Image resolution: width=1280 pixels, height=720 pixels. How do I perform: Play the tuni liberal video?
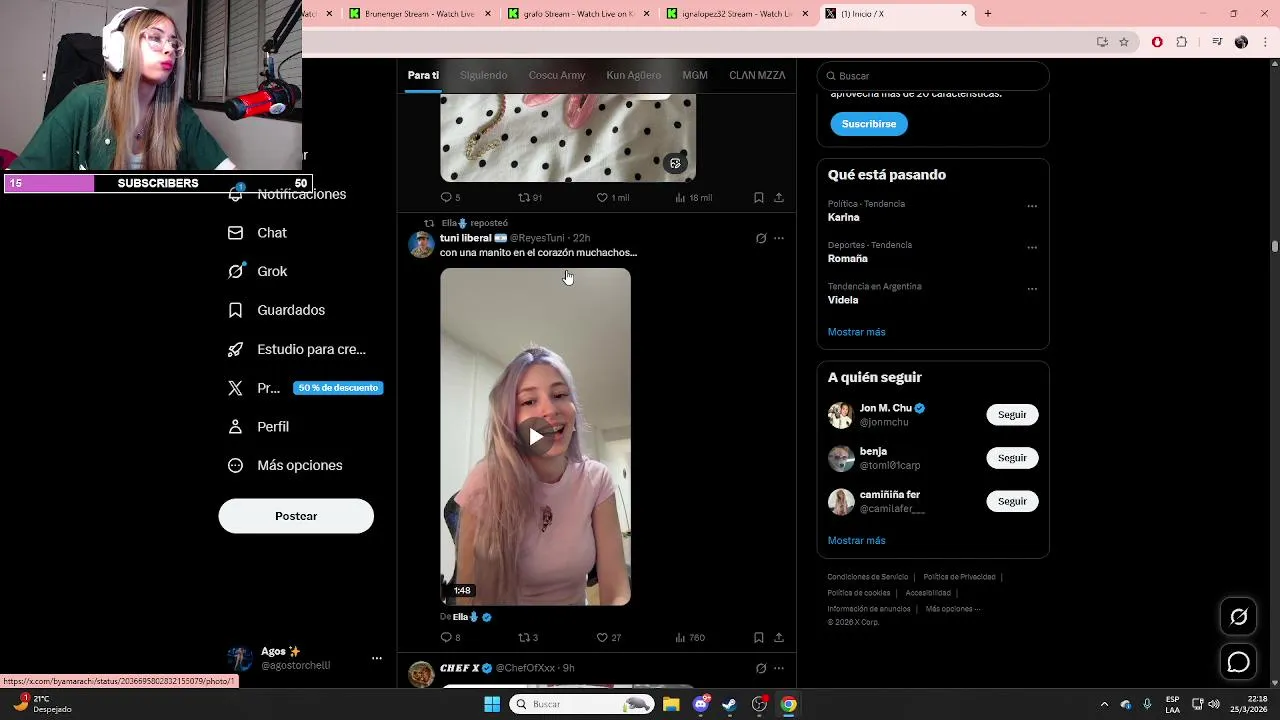click(x=536, y=437)
